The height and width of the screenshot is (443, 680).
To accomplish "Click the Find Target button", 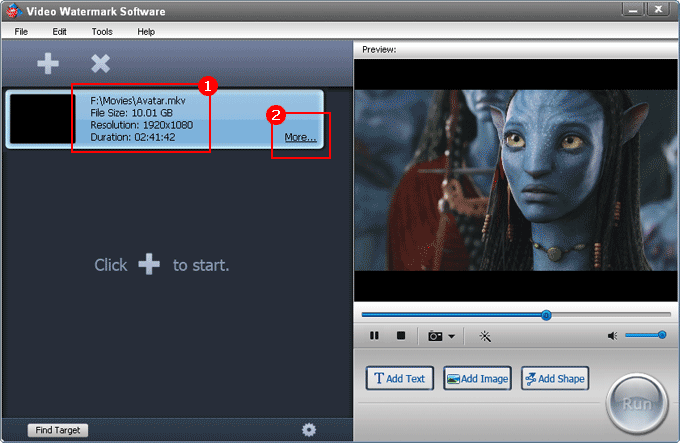I will pyautogui.click(x=58, y=430).
